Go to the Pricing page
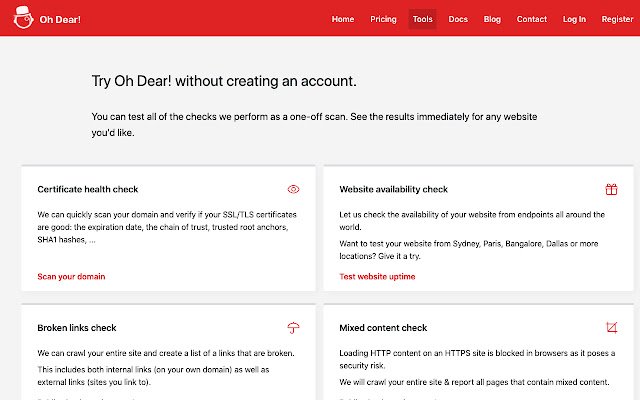This screenshot has width=640, height=400. pos(383,19)
